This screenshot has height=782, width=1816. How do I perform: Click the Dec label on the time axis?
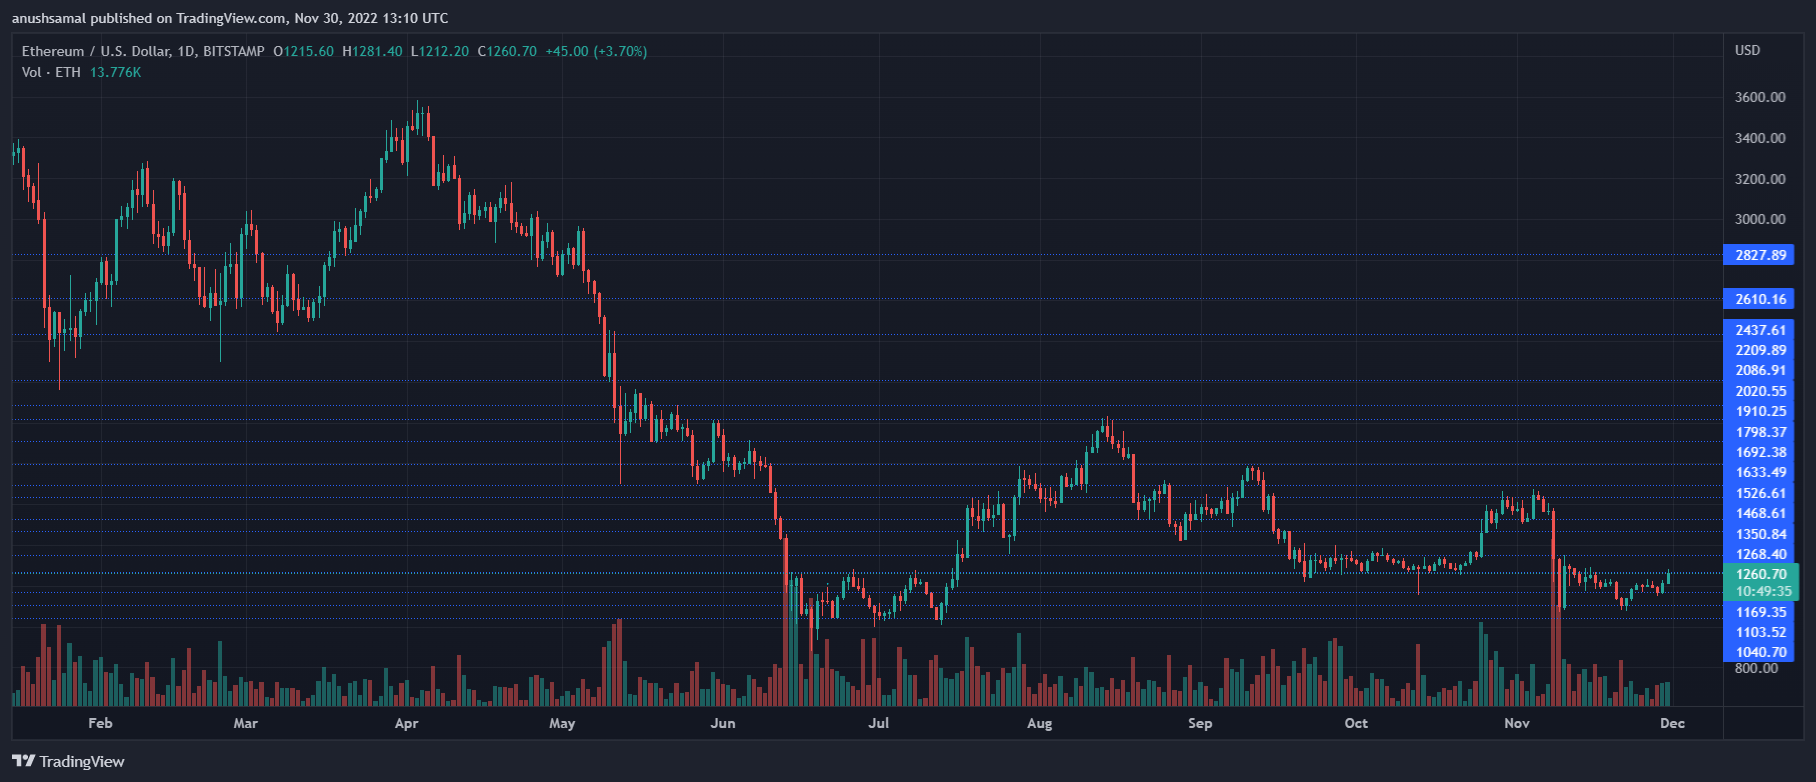coord(1672,723)
